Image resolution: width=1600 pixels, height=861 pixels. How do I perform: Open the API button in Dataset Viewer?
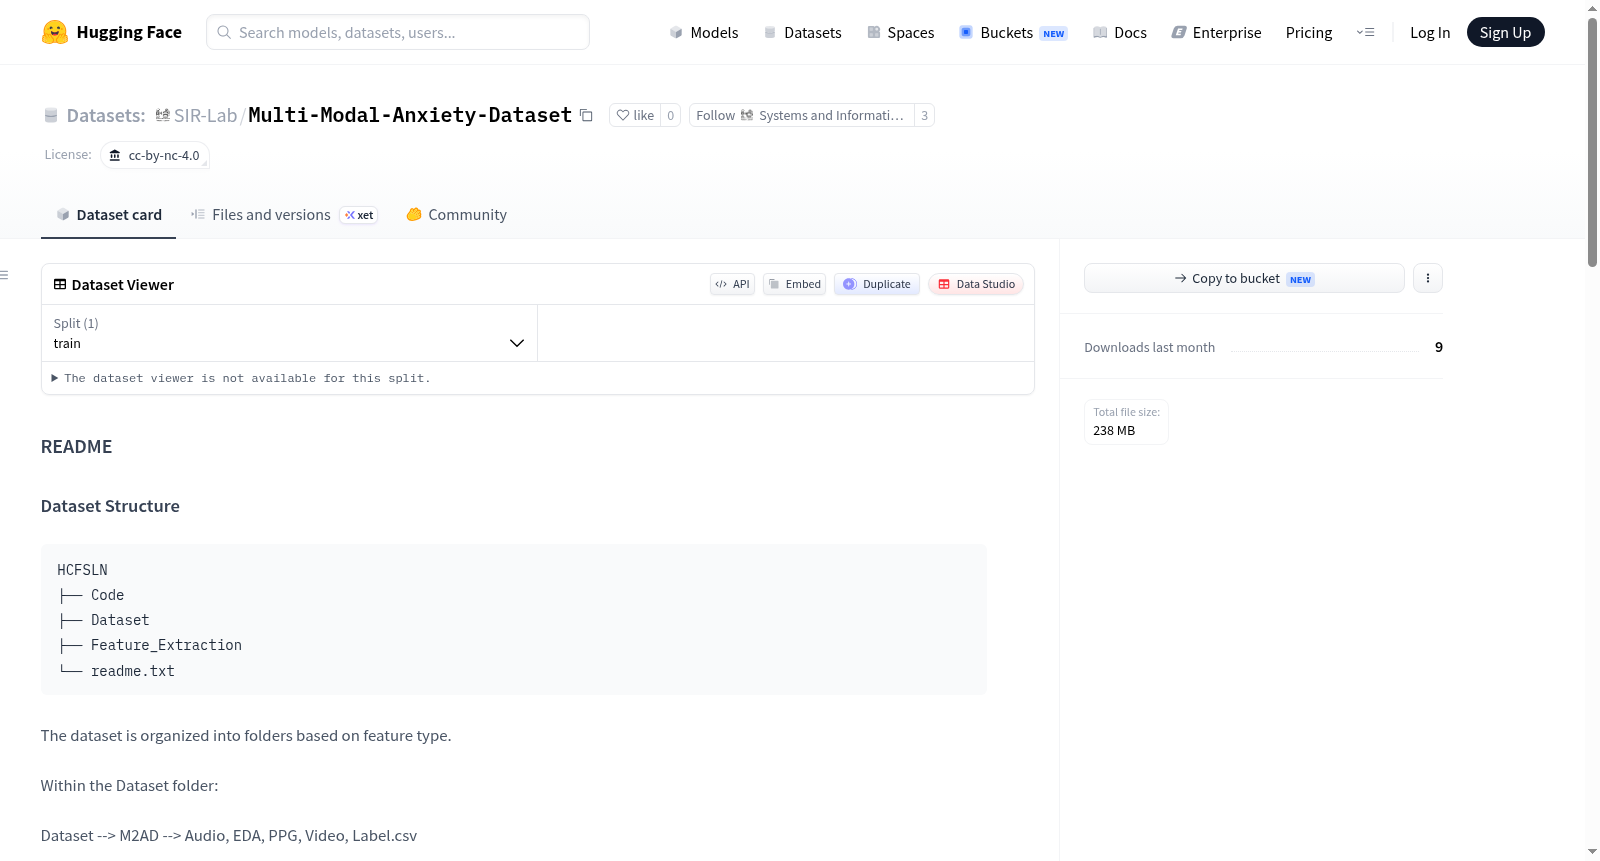coord(732,284)
